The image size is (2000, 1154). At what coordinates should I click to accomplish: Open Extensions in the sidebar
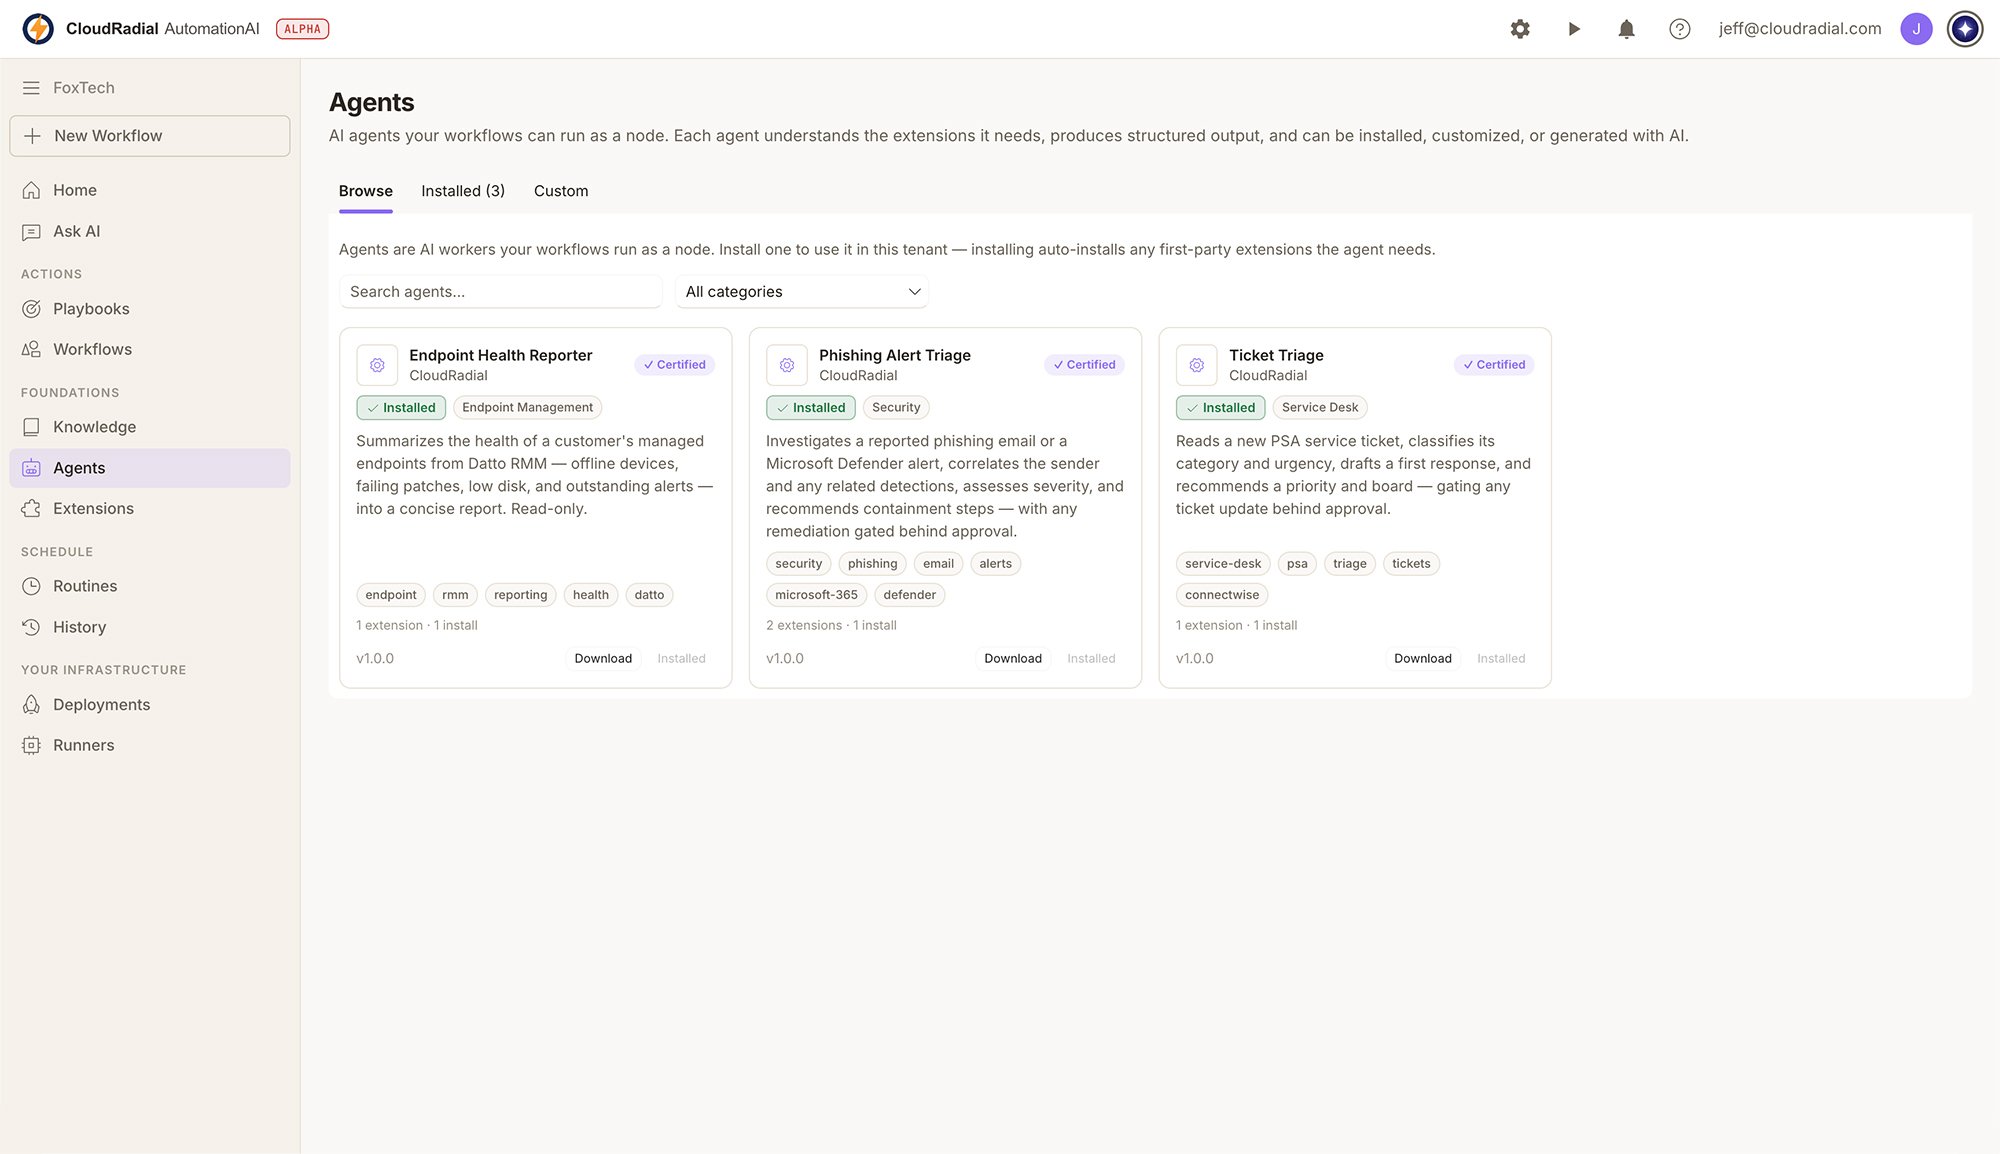click(150, 509)
